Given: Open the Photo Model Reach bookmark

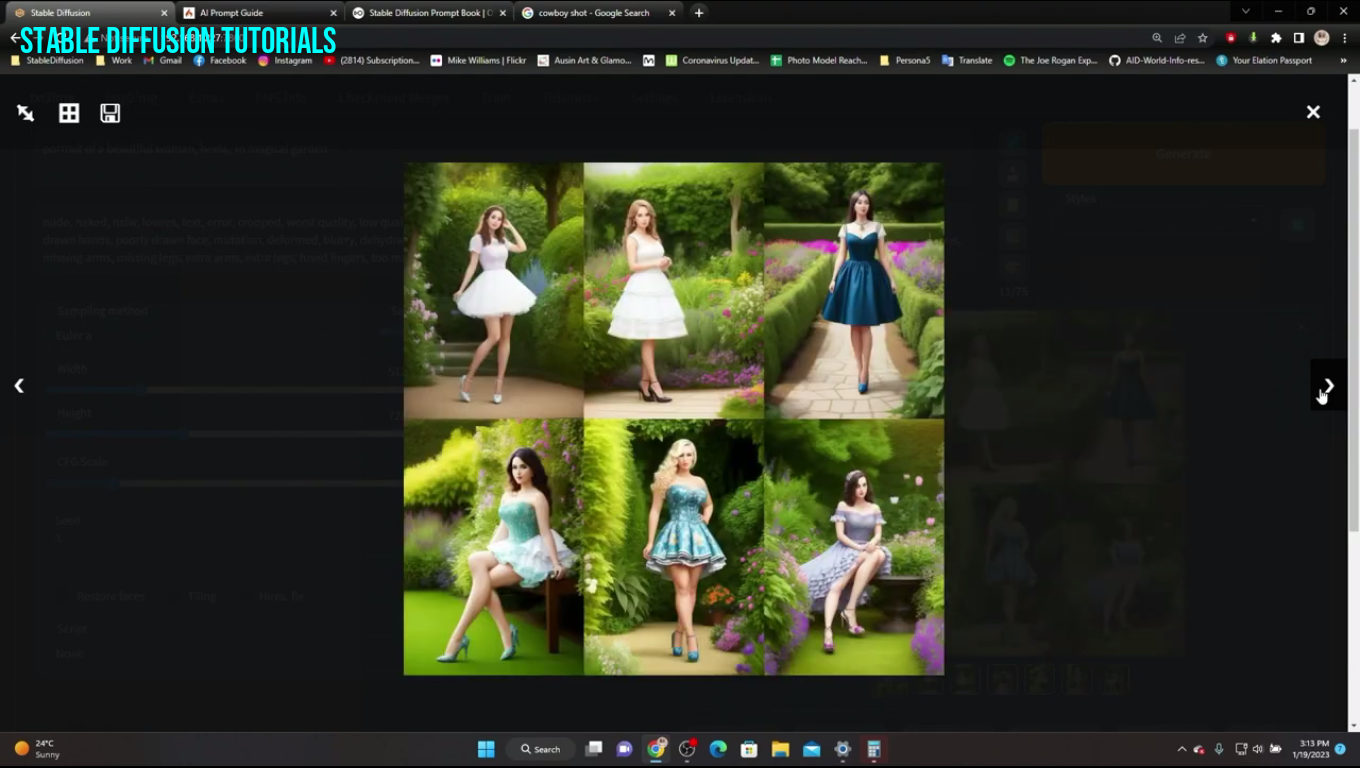Looking at the screenshot, I should click(819, 61).
